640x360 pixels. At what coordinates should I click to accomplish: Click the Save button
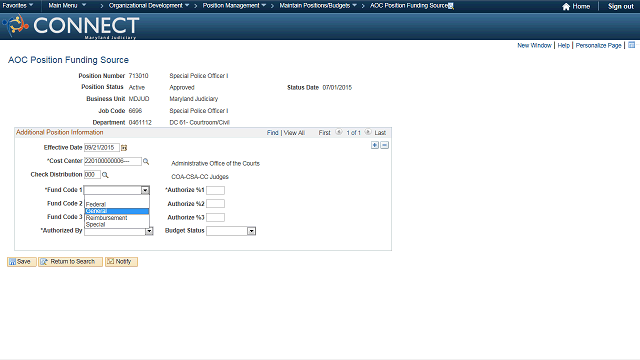click(22, 262)
